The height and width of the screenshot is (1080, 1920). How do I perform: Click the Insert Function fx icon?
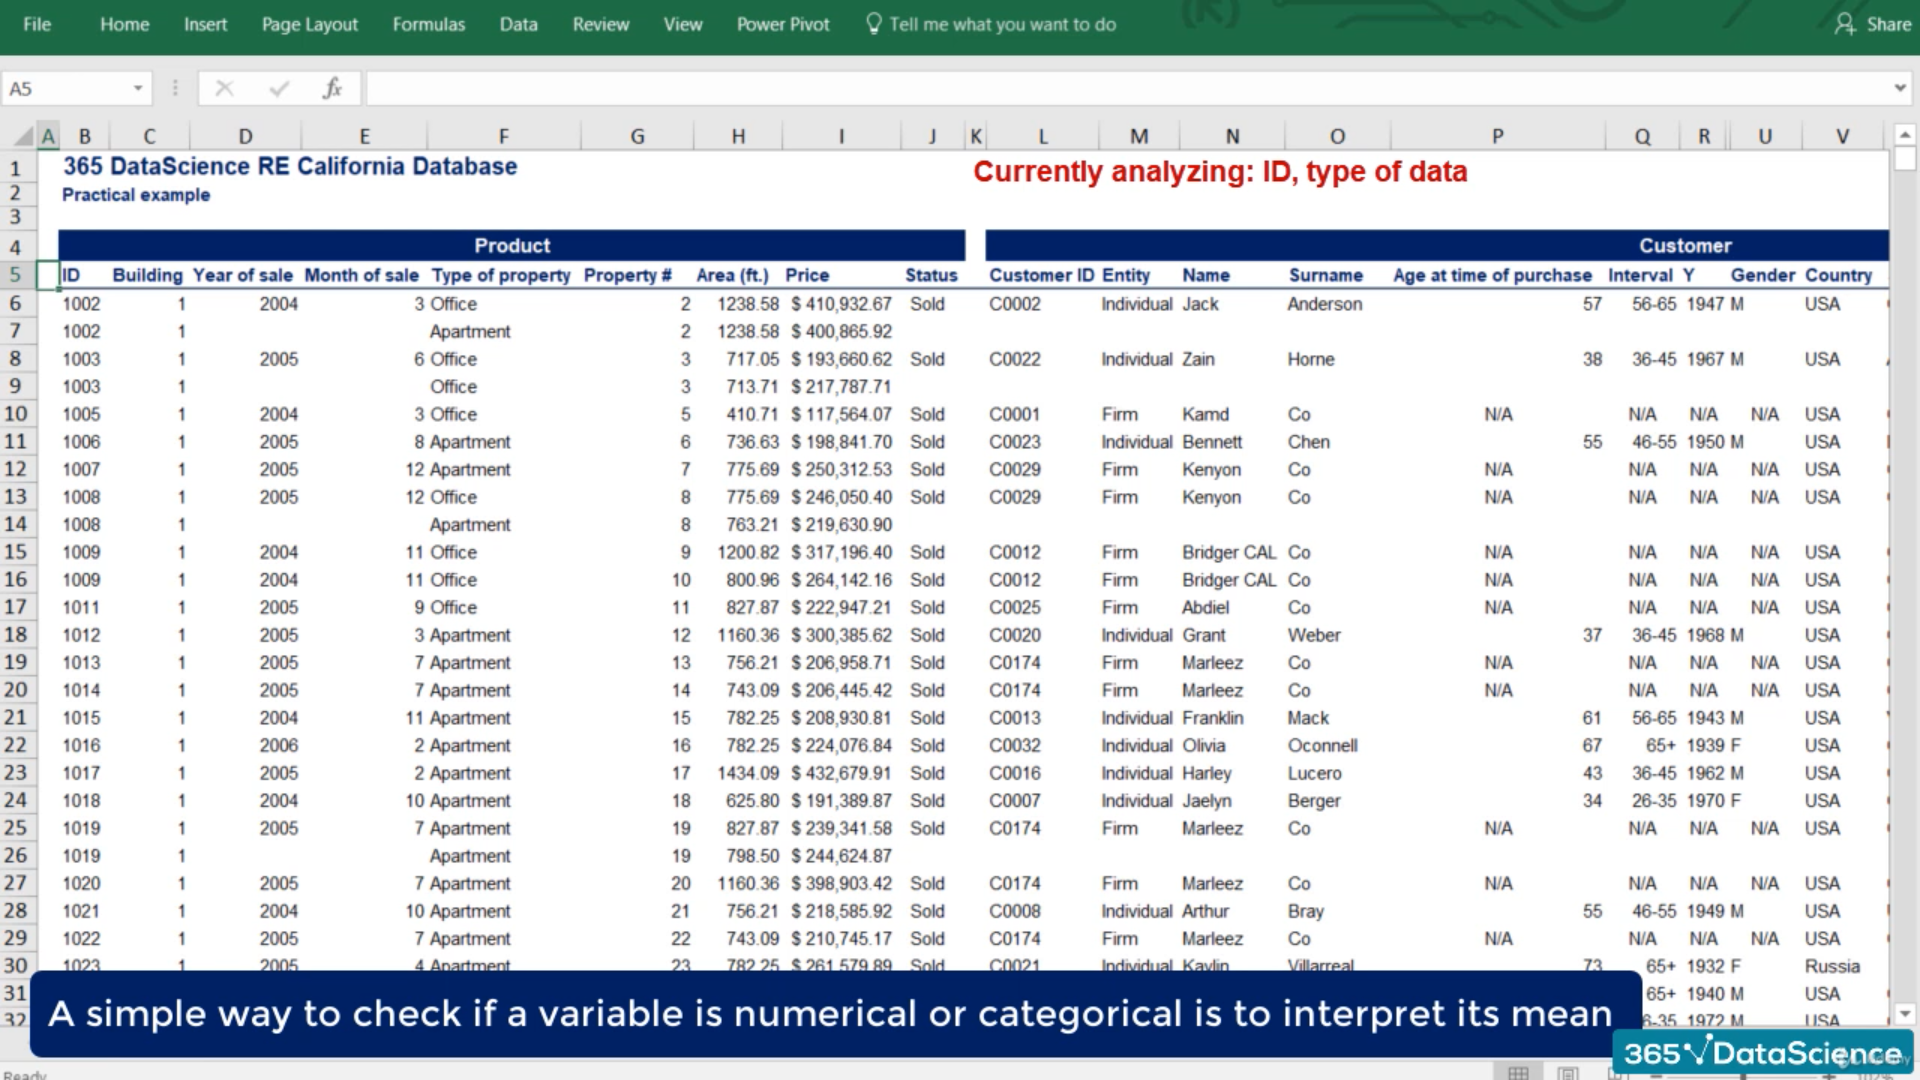click(332, 89)
